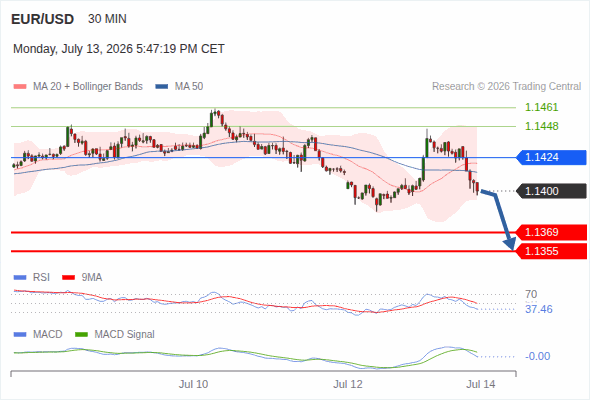
Task: Select the 1.1400 current price tag
Action: (x=552, y=191)
